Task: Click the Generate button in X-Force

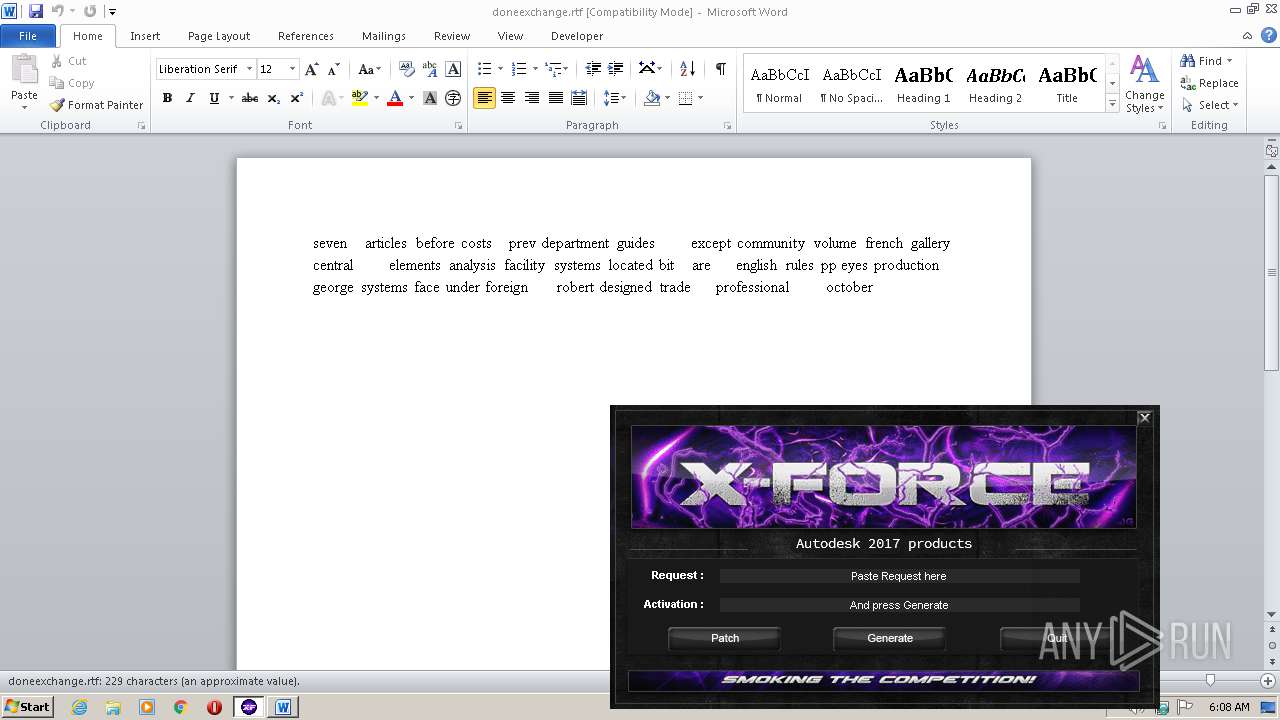Action: (890, 638)
